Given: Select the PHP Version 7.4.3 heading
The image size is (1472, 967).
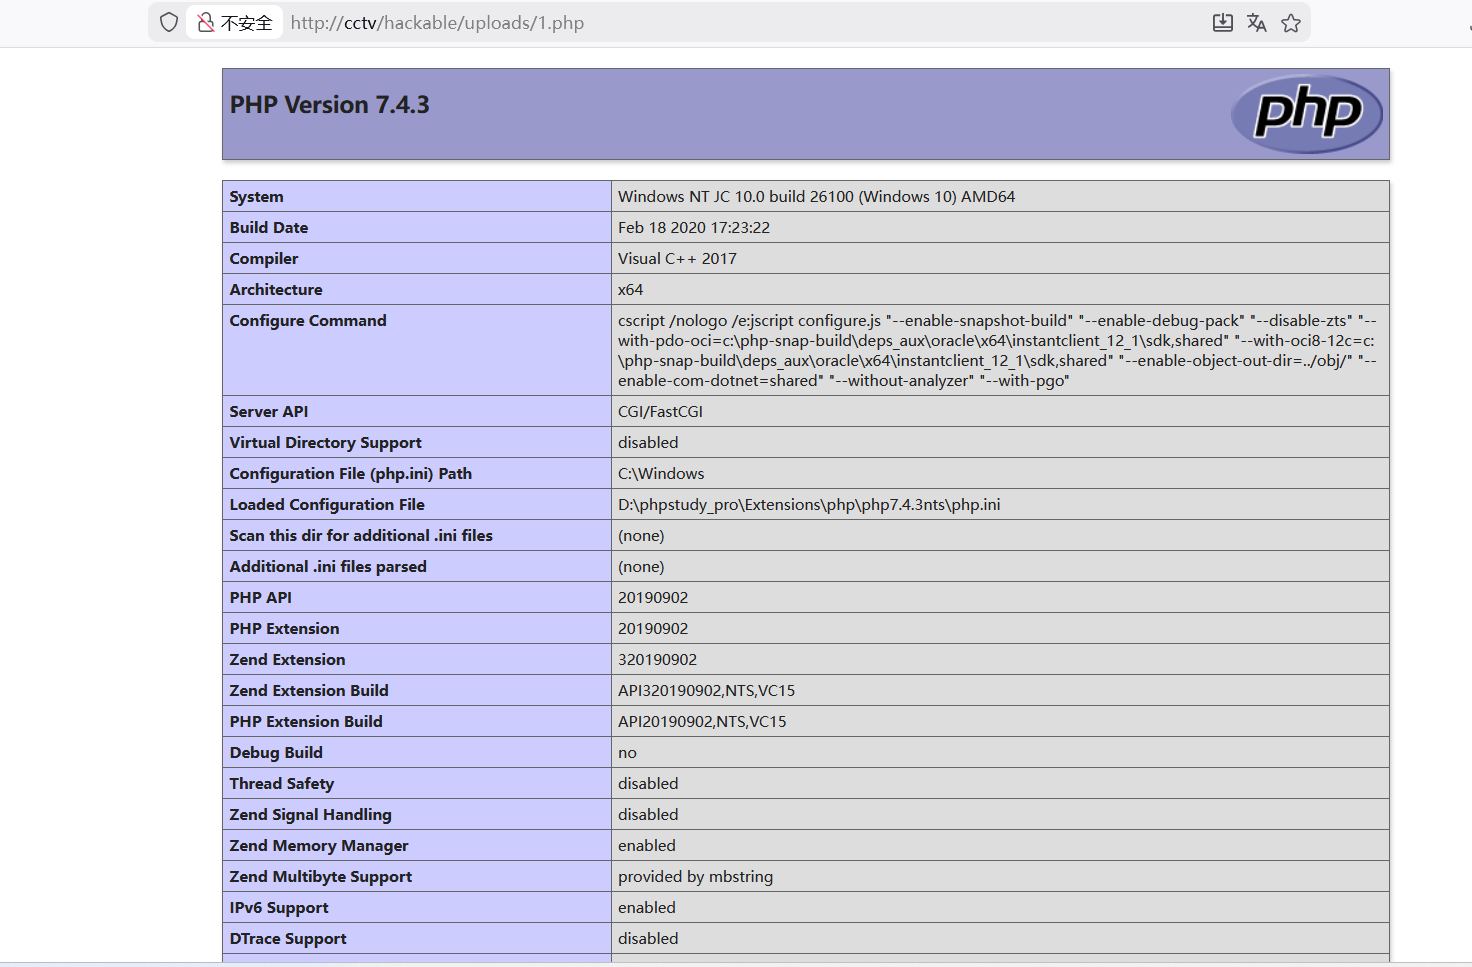Looking at the screenshot, I should click(330, 105).
